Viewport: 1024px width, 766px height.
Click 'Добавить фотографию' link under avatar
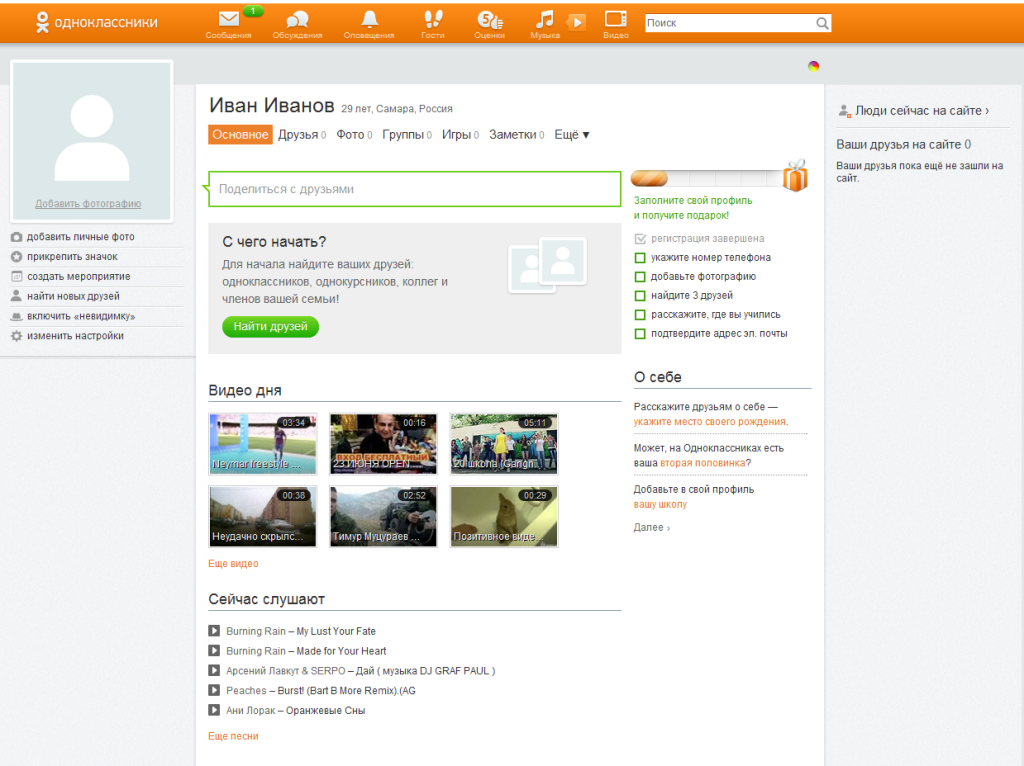click(88, 204)
